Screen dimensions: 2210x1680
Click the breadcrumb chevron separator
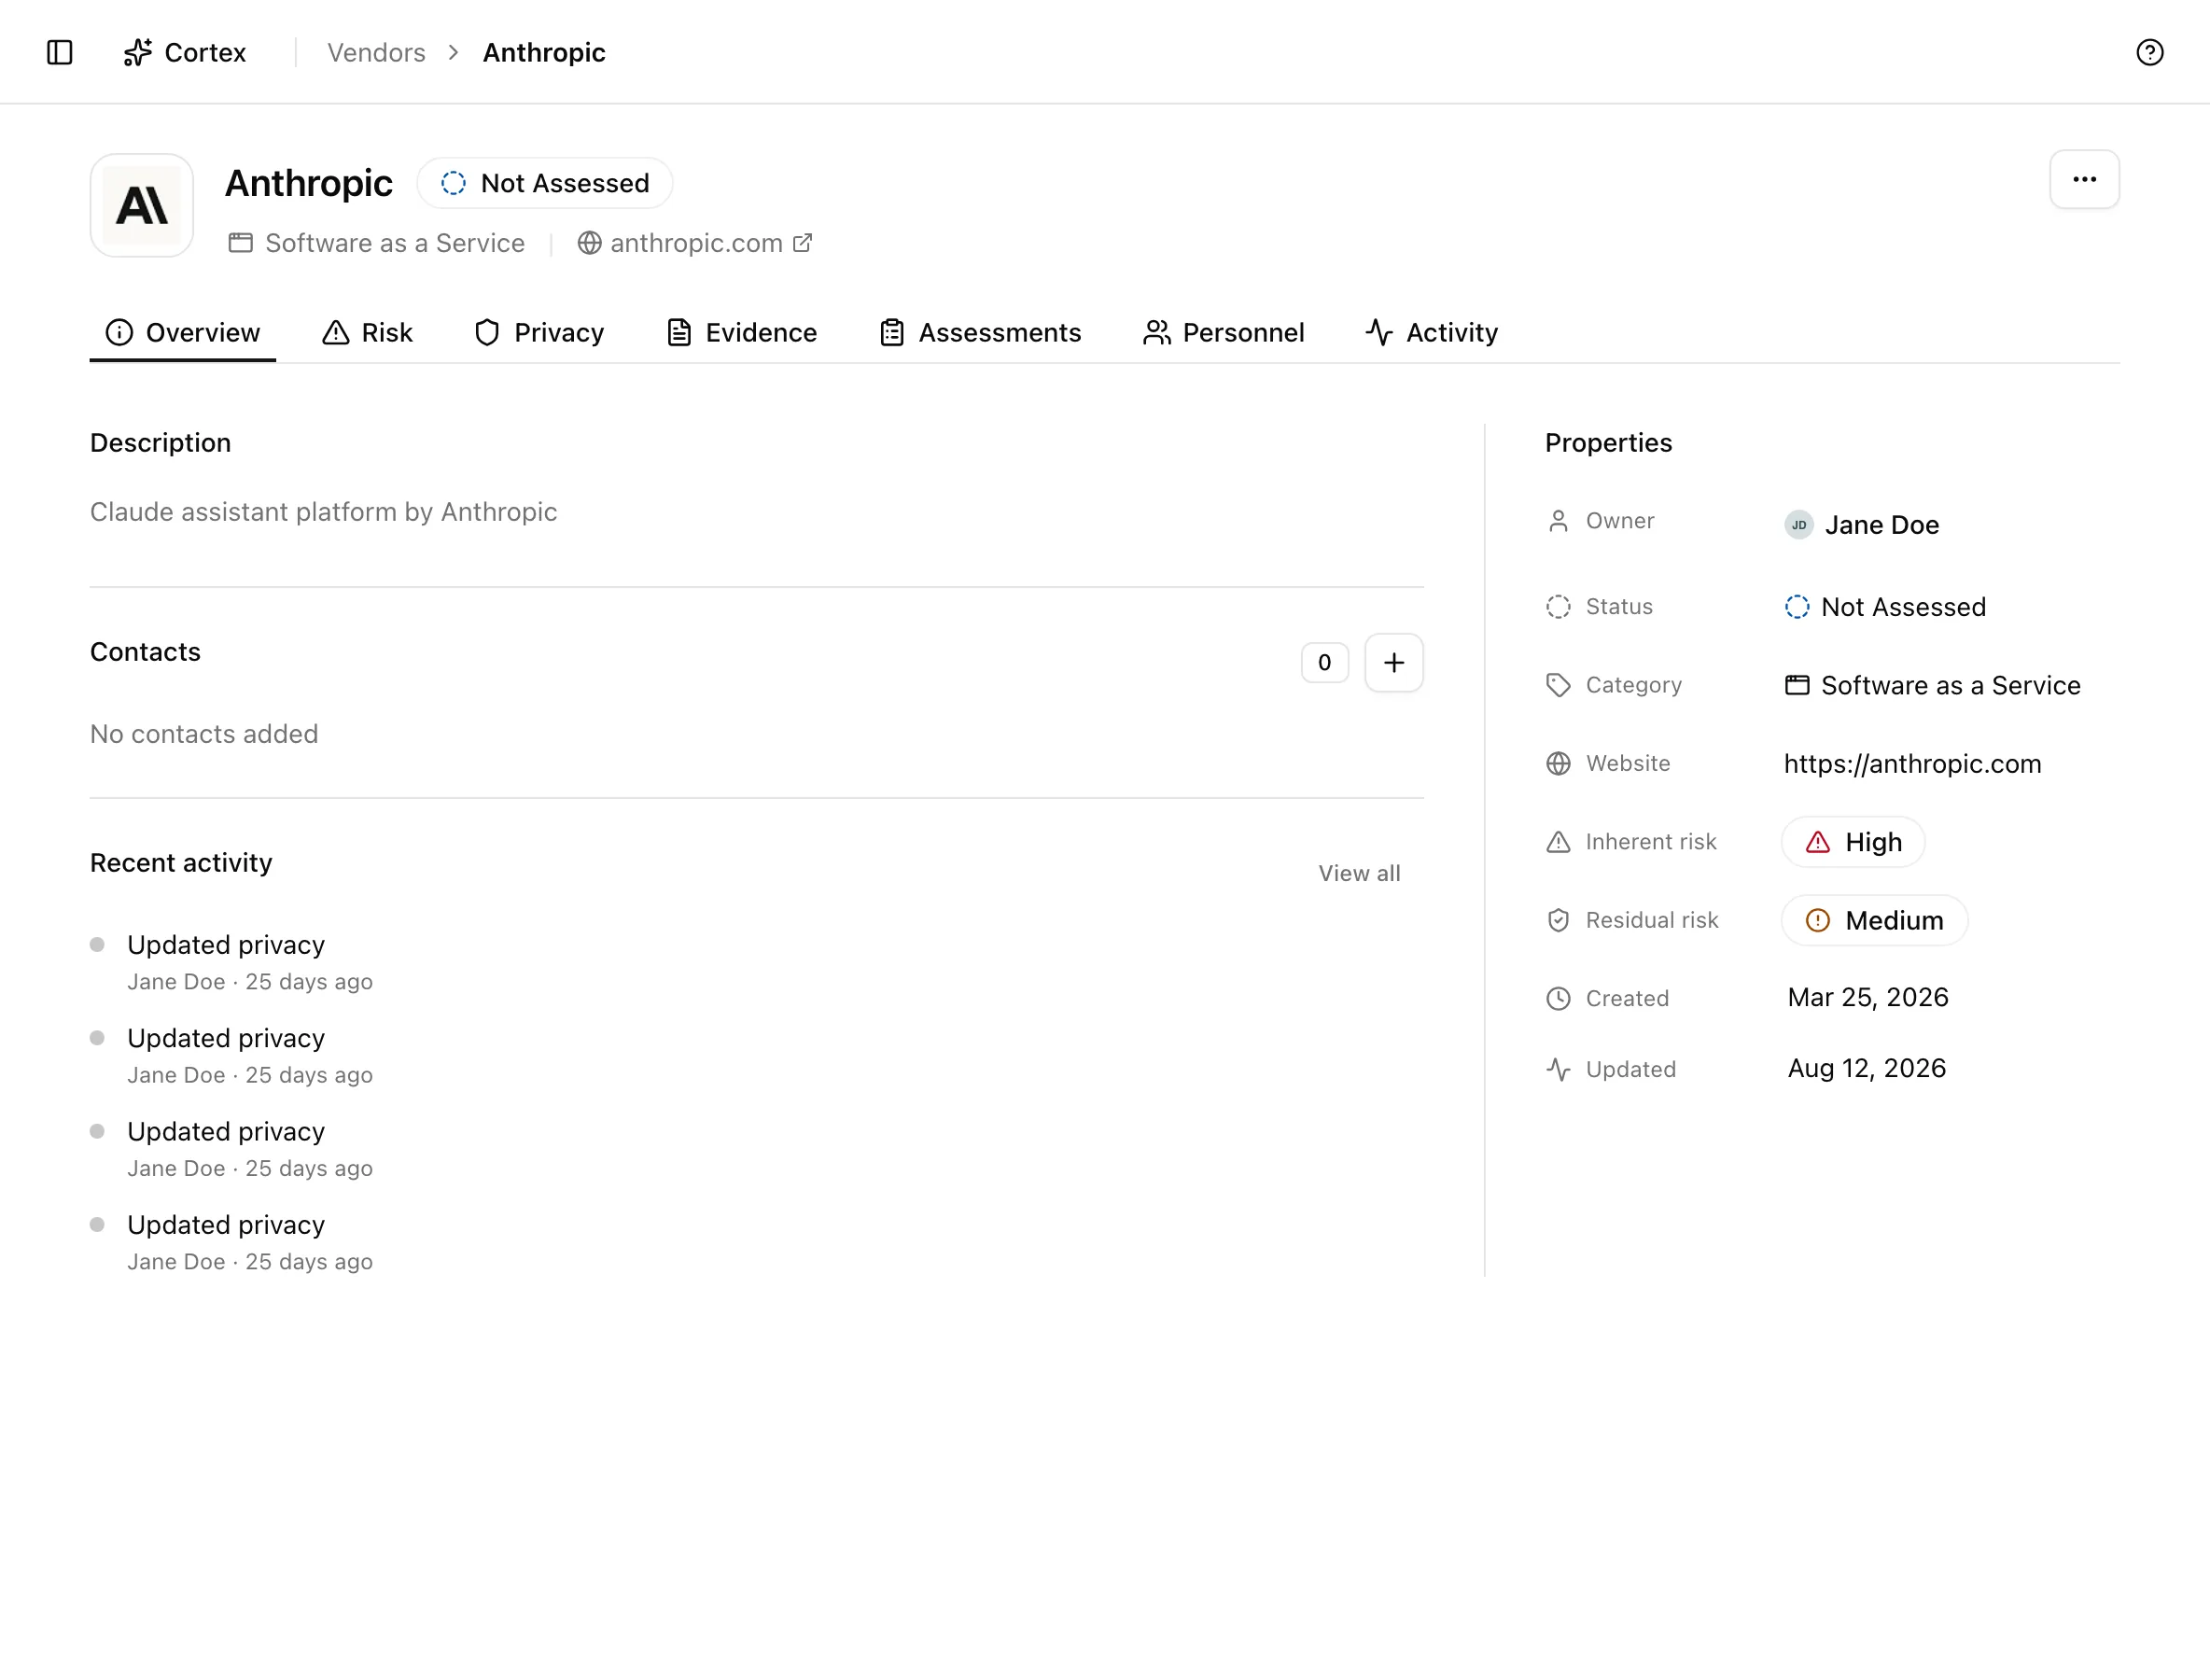pos(453,52)
